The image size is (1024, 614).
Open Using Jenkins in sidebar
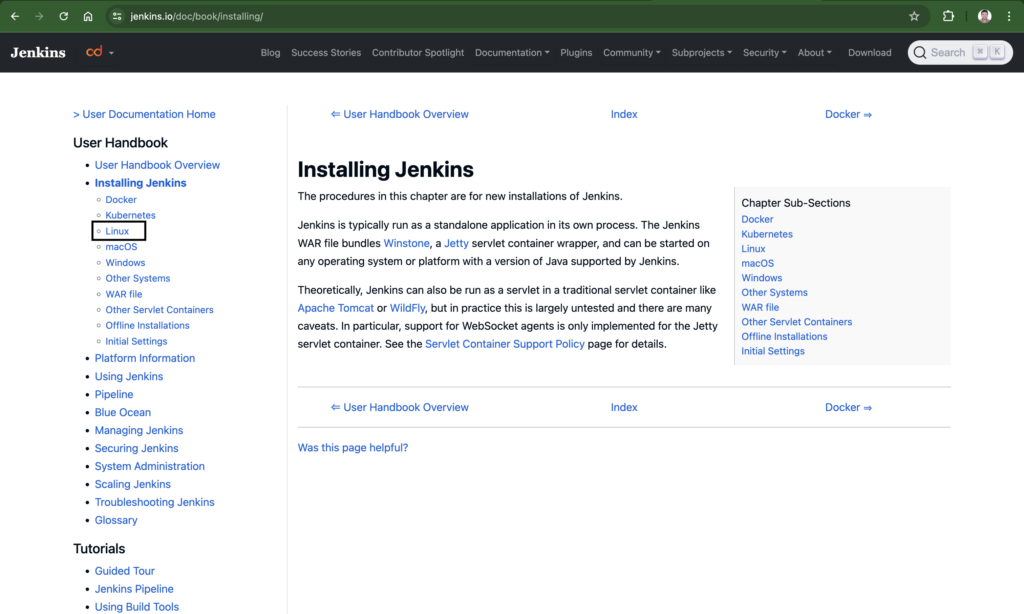[129, 376]
